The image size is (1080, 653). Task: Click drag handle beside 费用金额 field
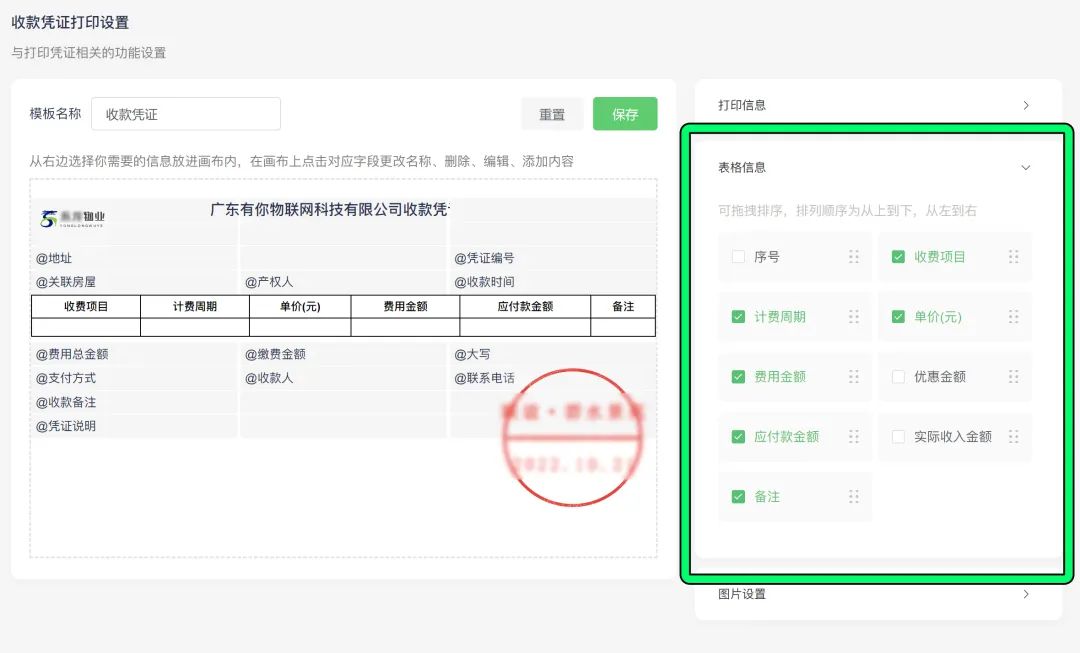point(853,377)
